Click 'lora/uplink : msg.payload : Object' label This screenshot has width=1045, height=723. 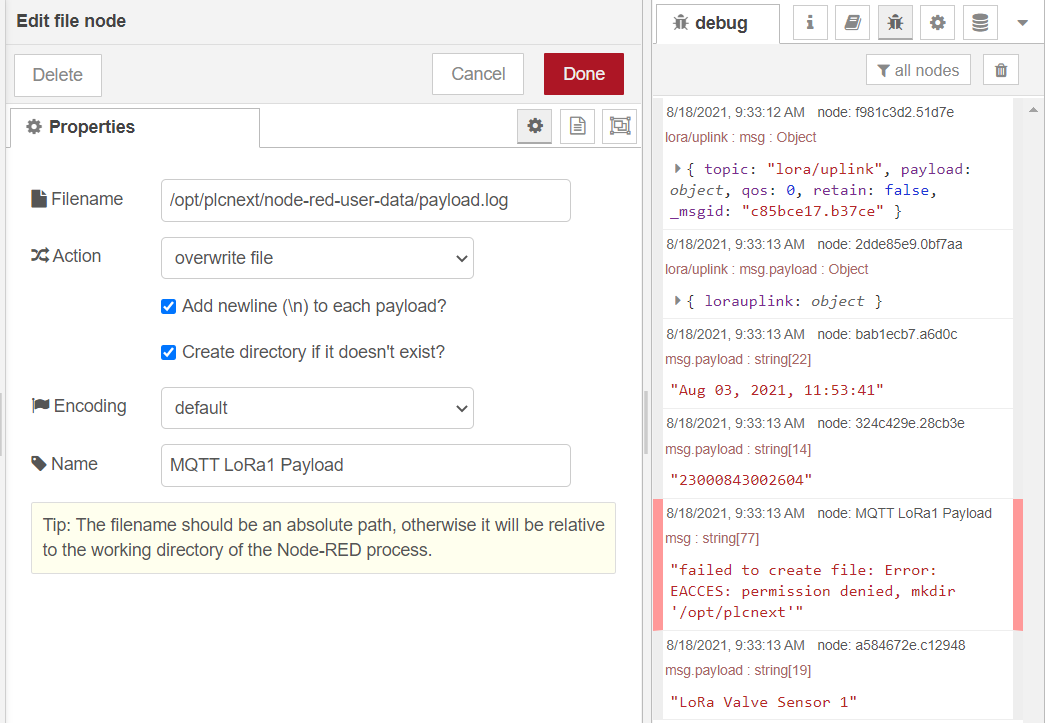[766, 269]
